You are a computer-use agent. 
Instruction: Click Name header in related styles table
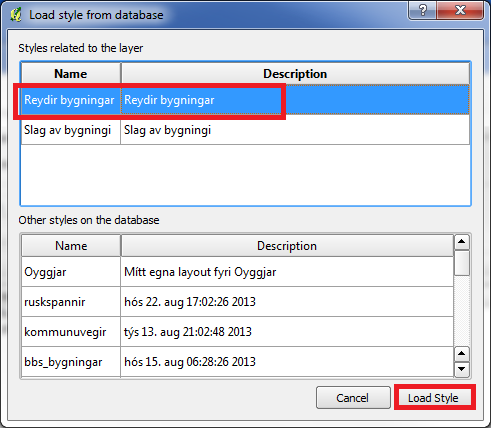[x=71, y=73]
